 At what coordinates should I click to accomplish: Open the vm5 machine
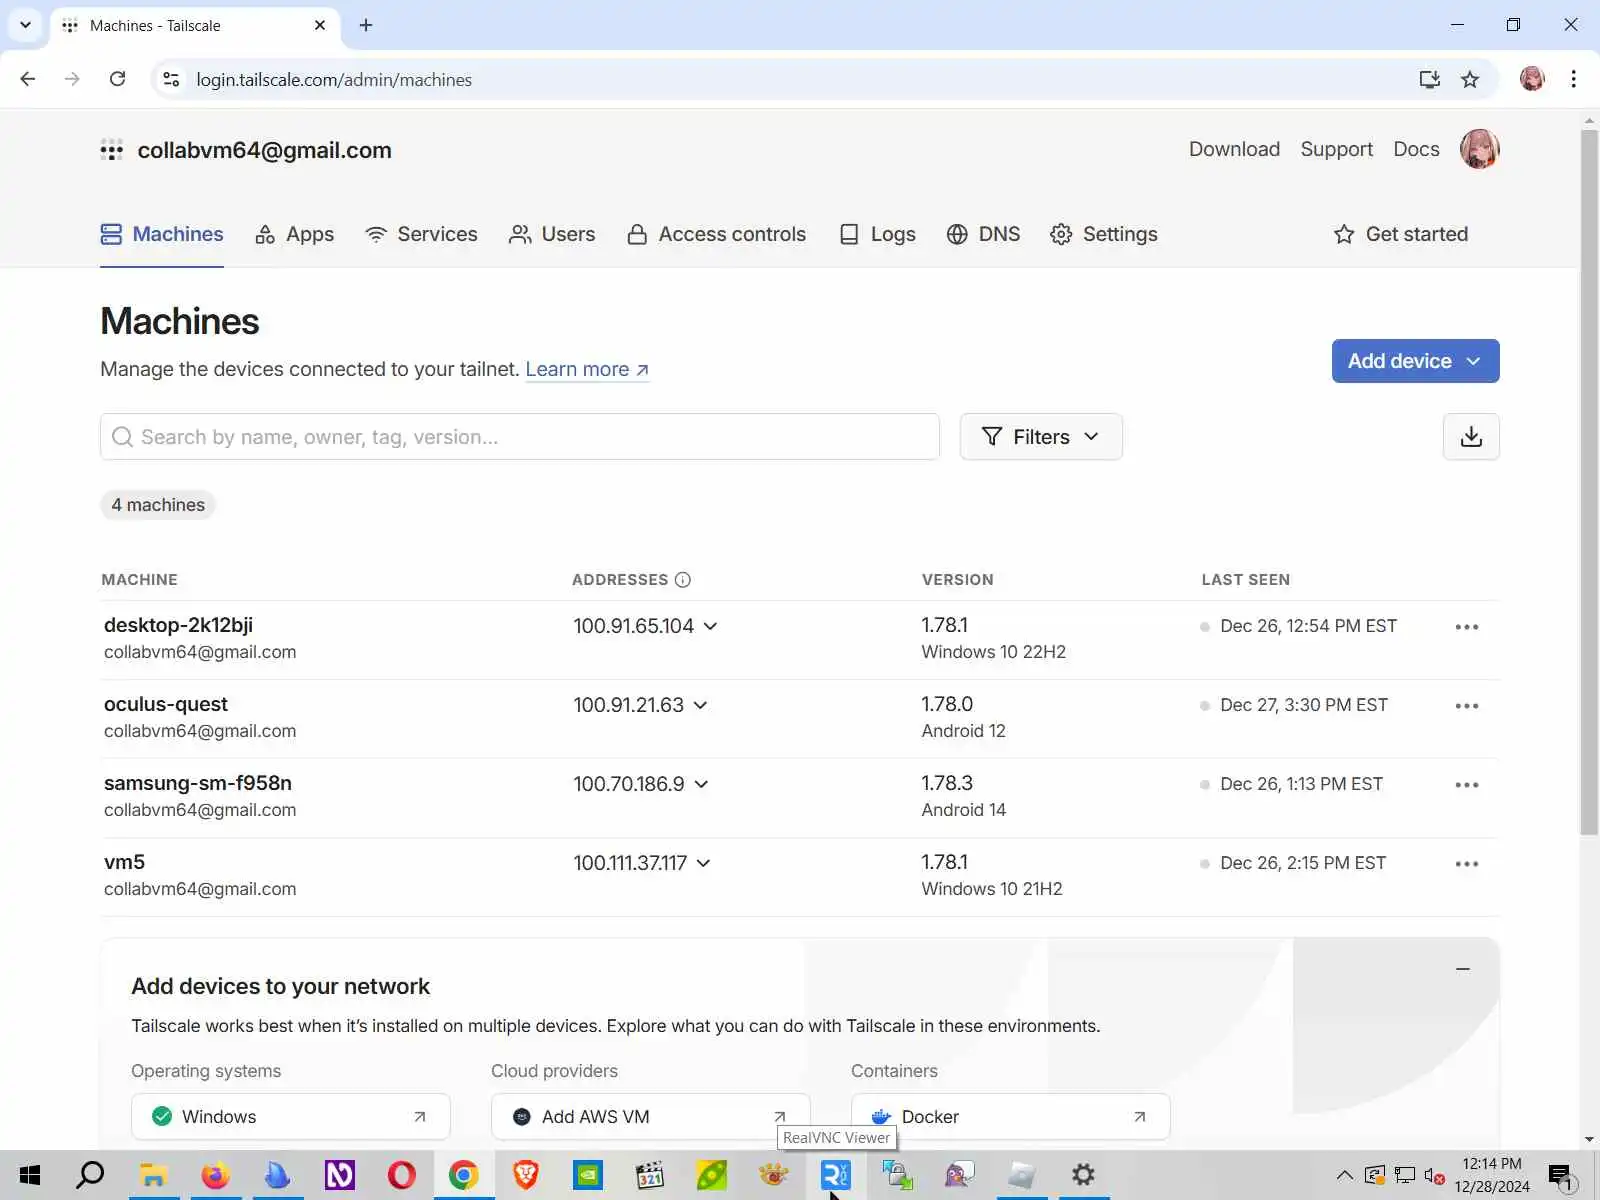pyautogui.click(x=124, y=862)
